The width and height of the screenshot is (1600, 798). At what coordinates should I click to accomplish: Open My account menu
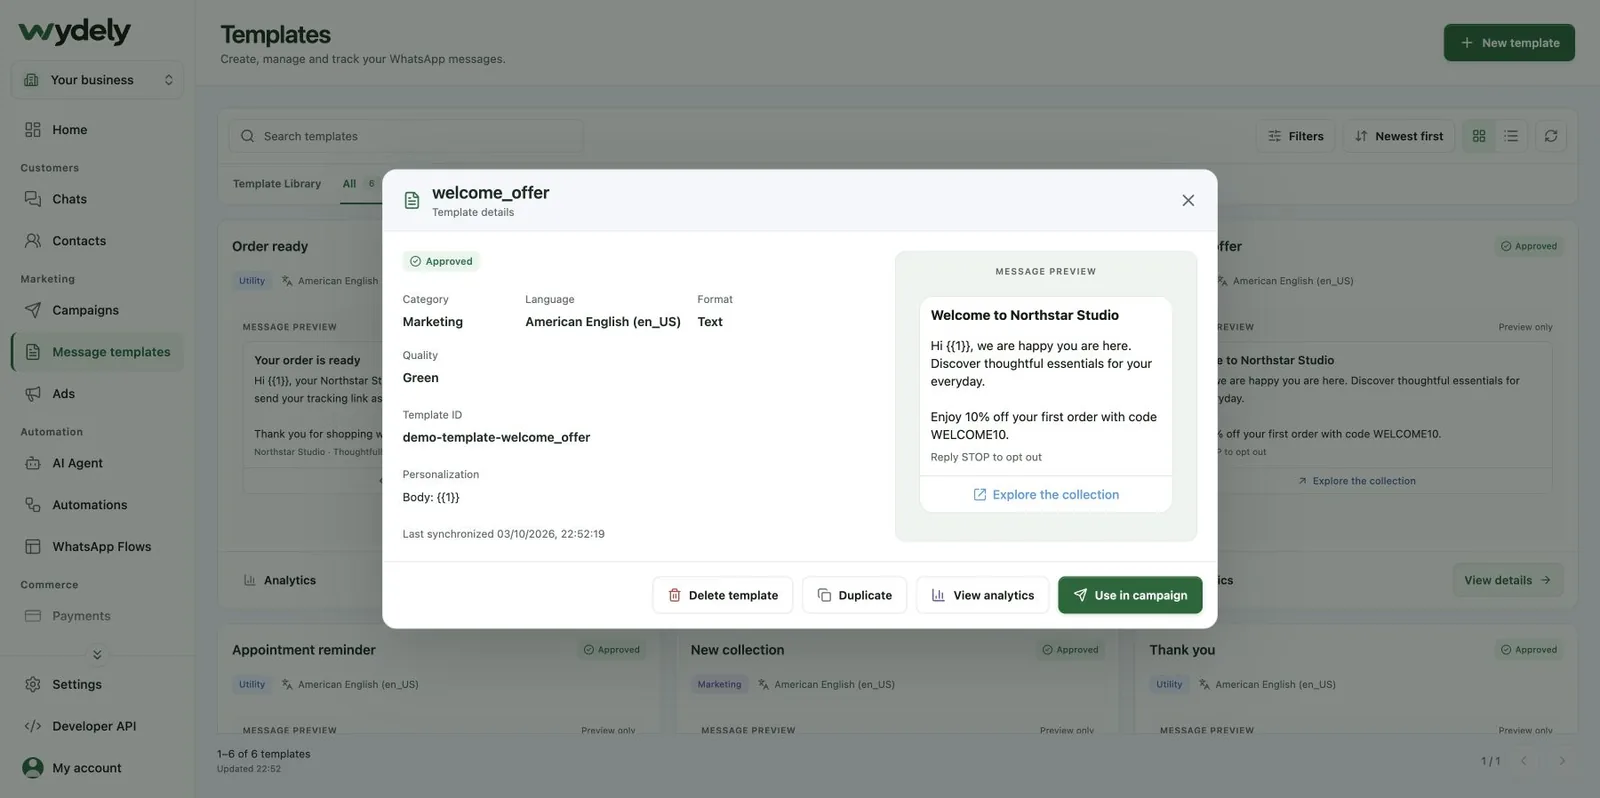pos(97,768)
